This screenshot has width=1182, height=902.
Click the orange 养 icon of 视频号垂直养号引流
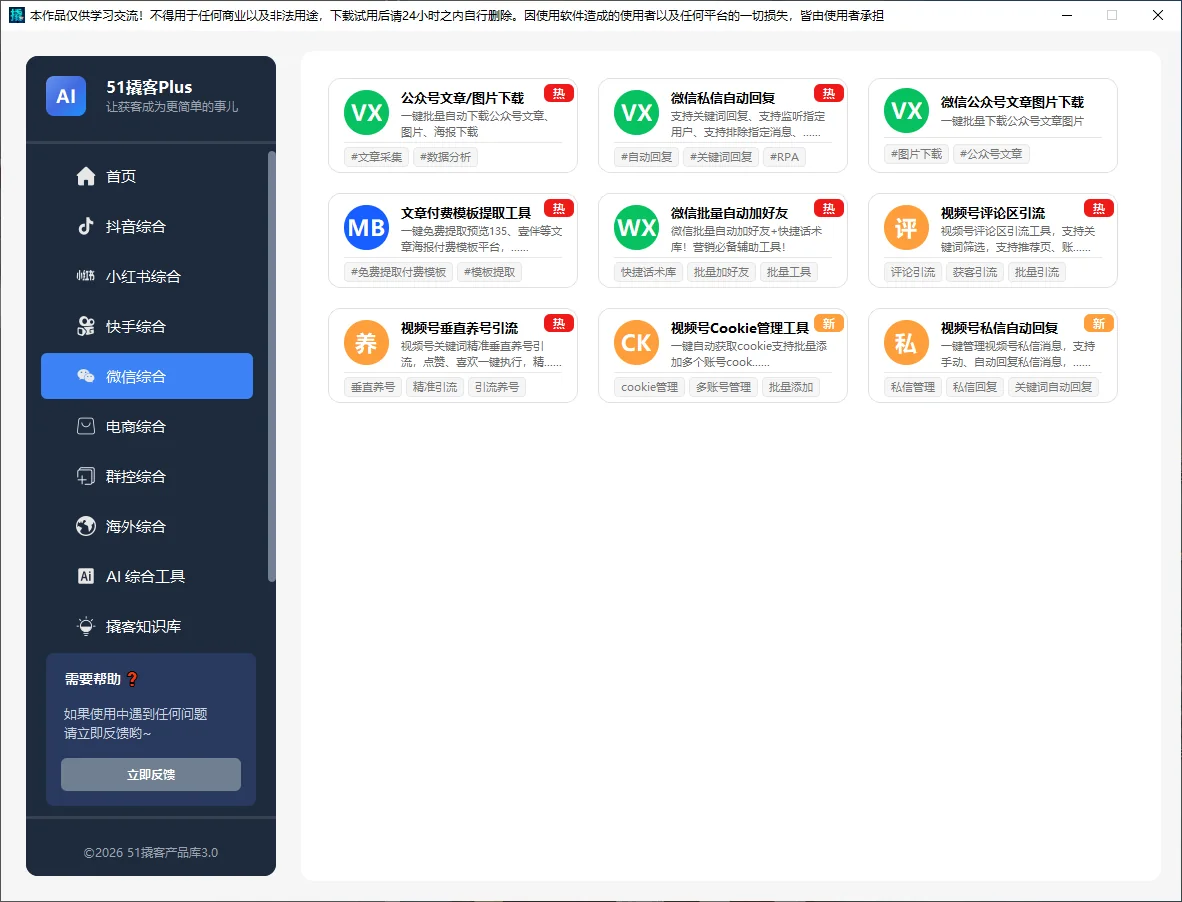[x=366, y=343]
